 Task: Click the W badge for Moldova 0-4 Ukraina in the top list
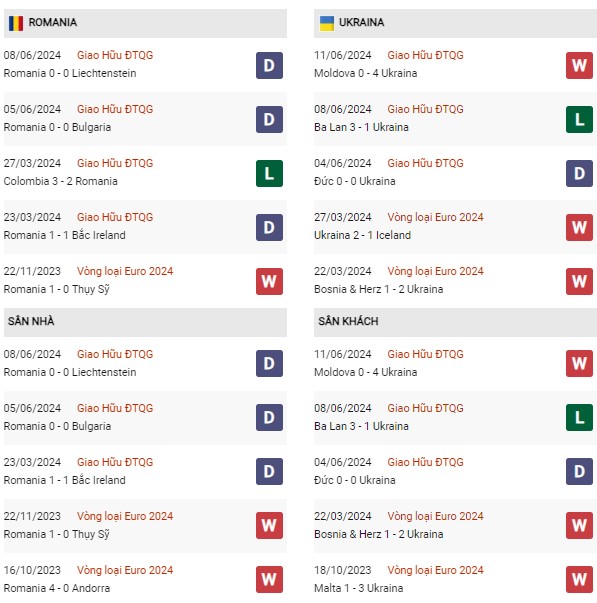click(579, 65)
